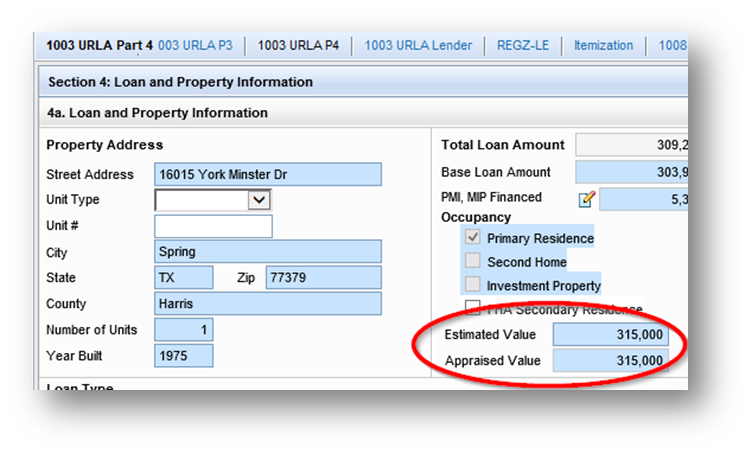This screenshot has width=753, height=455.
Task: Open the Unit Type dropdown
Action: point(259,200)
